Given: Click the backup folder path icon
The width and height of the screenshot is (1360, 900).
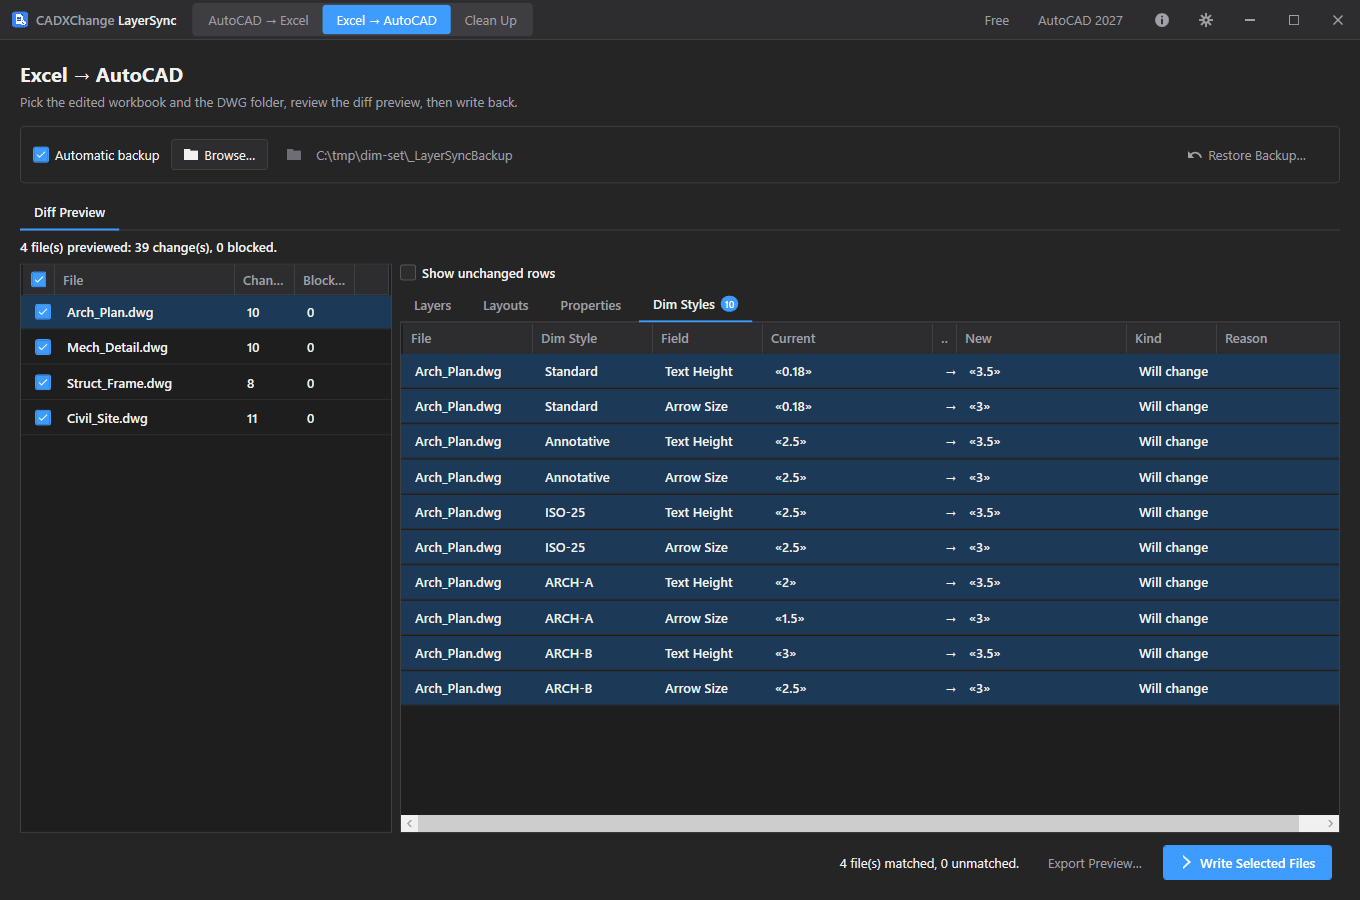Looking at the screenshot, I should (x=294, y=155).
